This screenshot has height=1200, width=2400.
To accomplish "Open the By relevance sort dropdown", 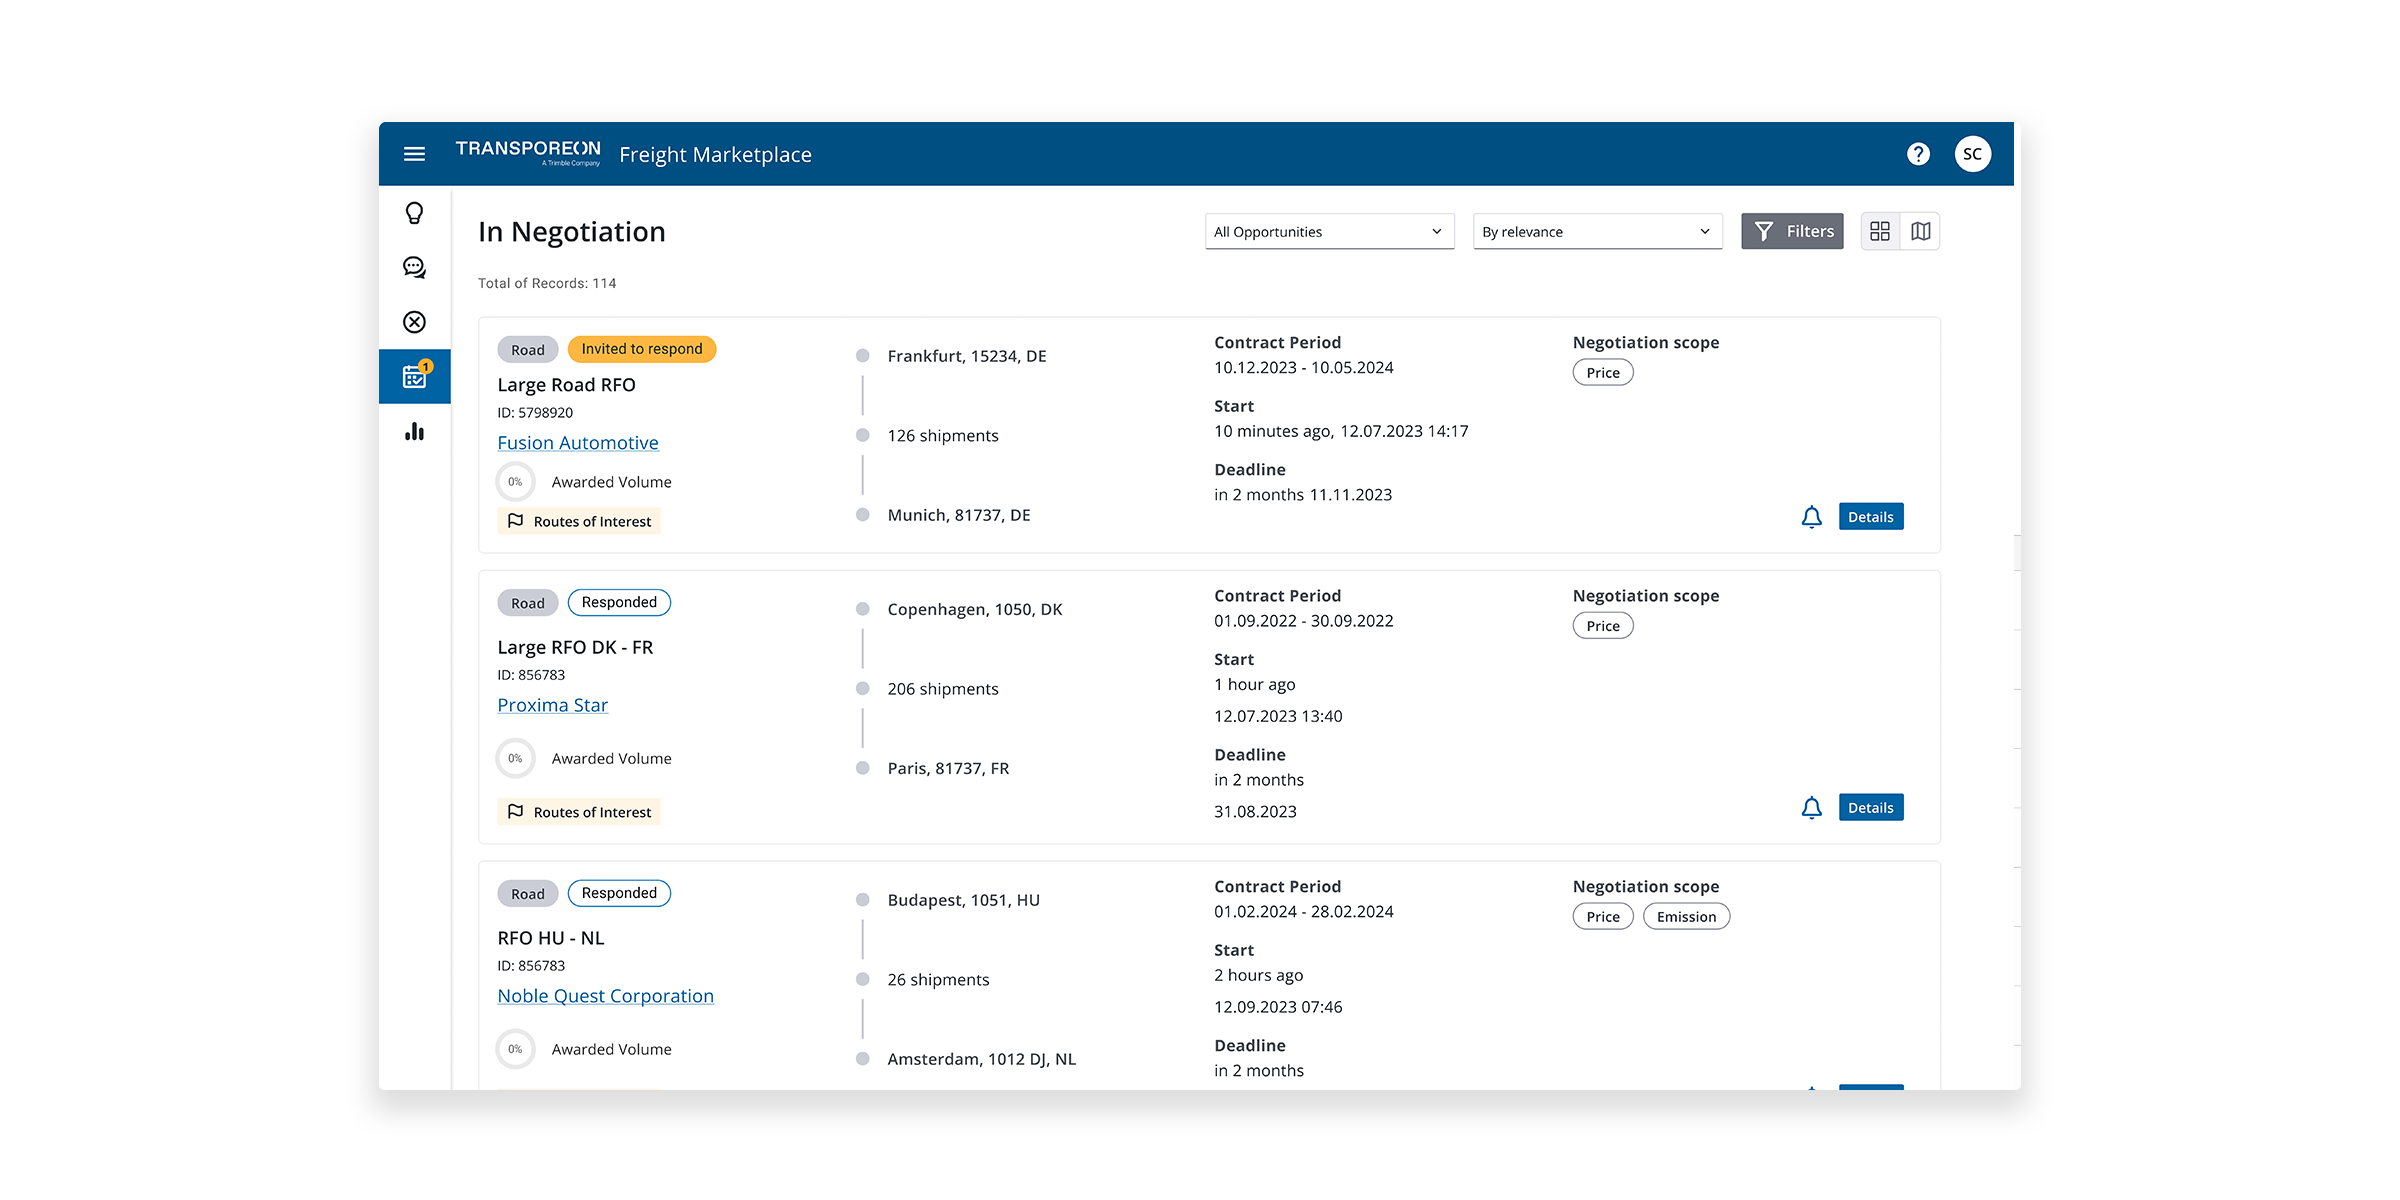I will pos(1597,231).
